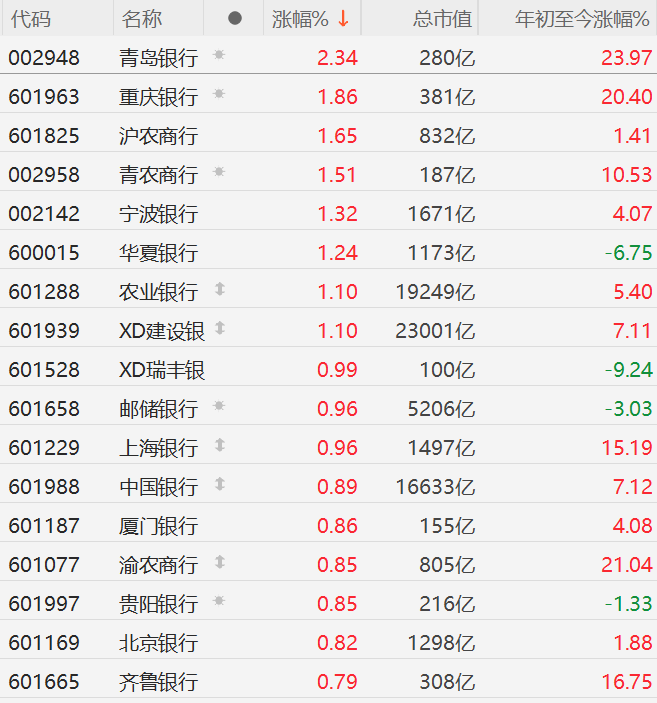This screenshot has width=657, height=703.
Task: Click the -1.33 year-to-date value
Action: click(x=629, y=604)
